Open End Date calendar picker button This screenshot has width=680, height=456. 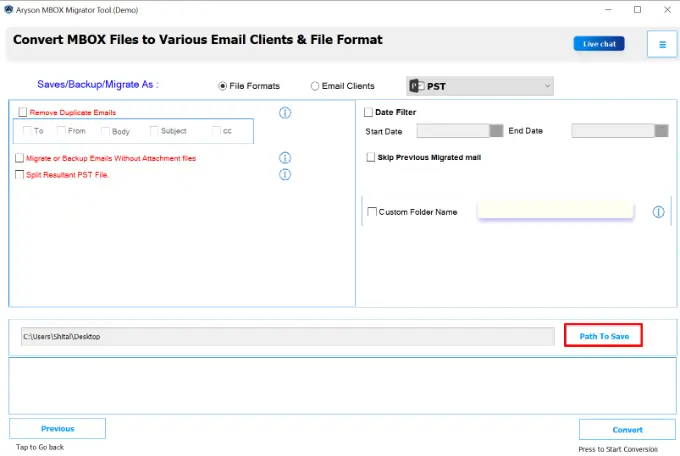661,131
